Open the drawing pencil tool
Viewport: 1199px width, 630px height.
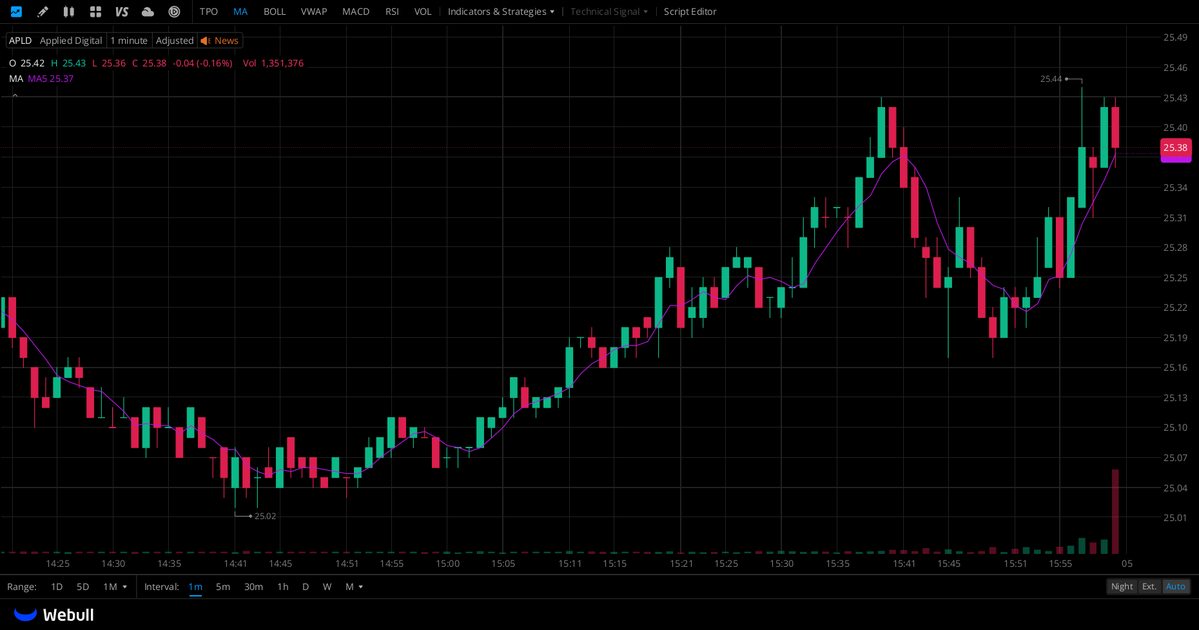[43, 11]
